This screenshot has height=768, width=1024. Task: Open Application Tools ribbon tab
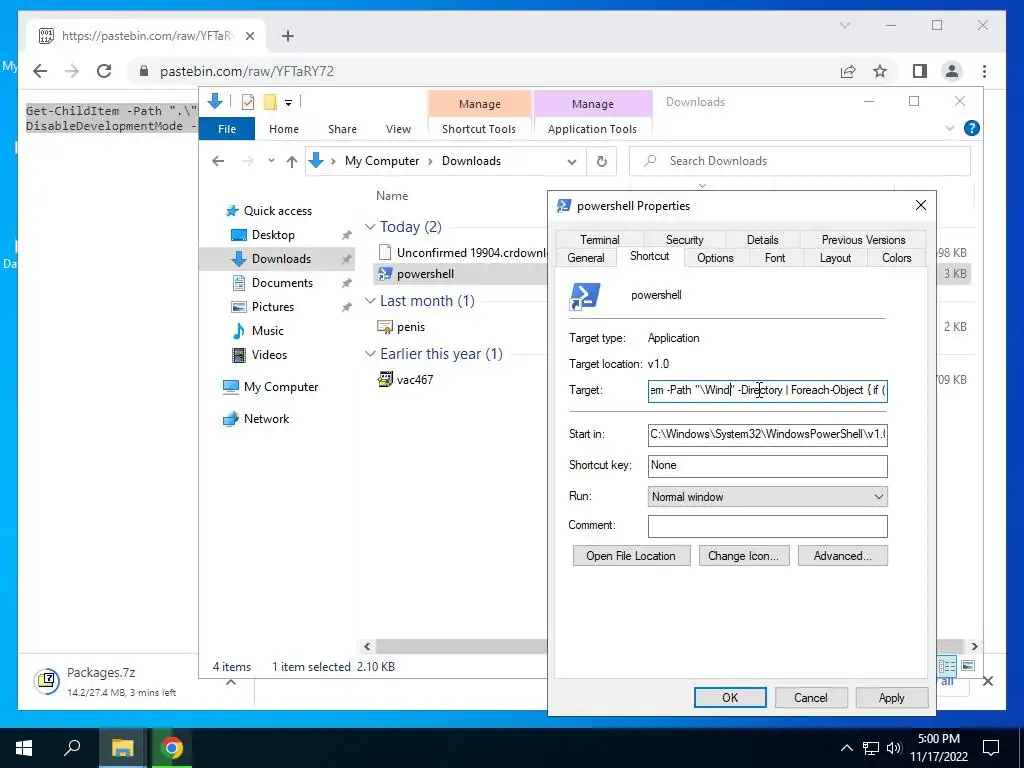click(592, 129)
